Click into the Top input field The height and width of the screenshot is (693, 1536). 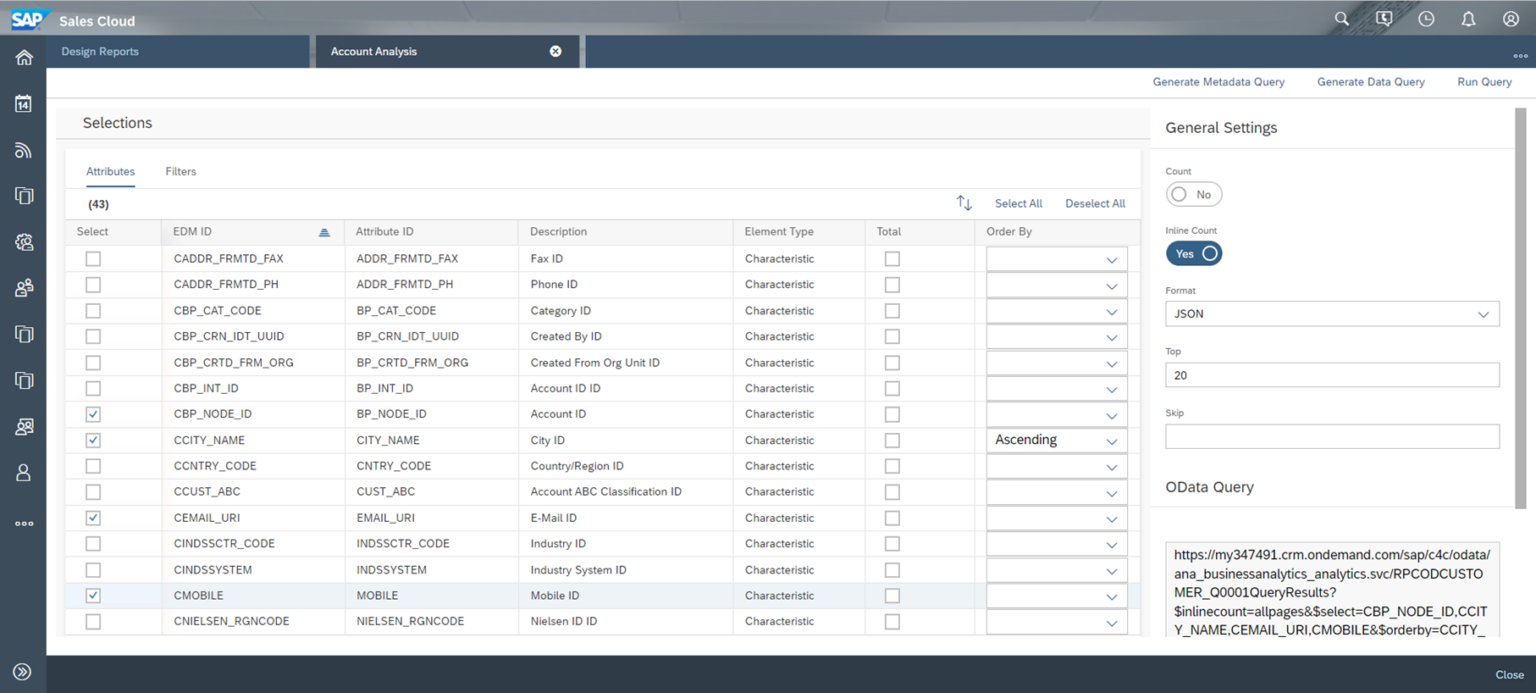[1332, 375]
